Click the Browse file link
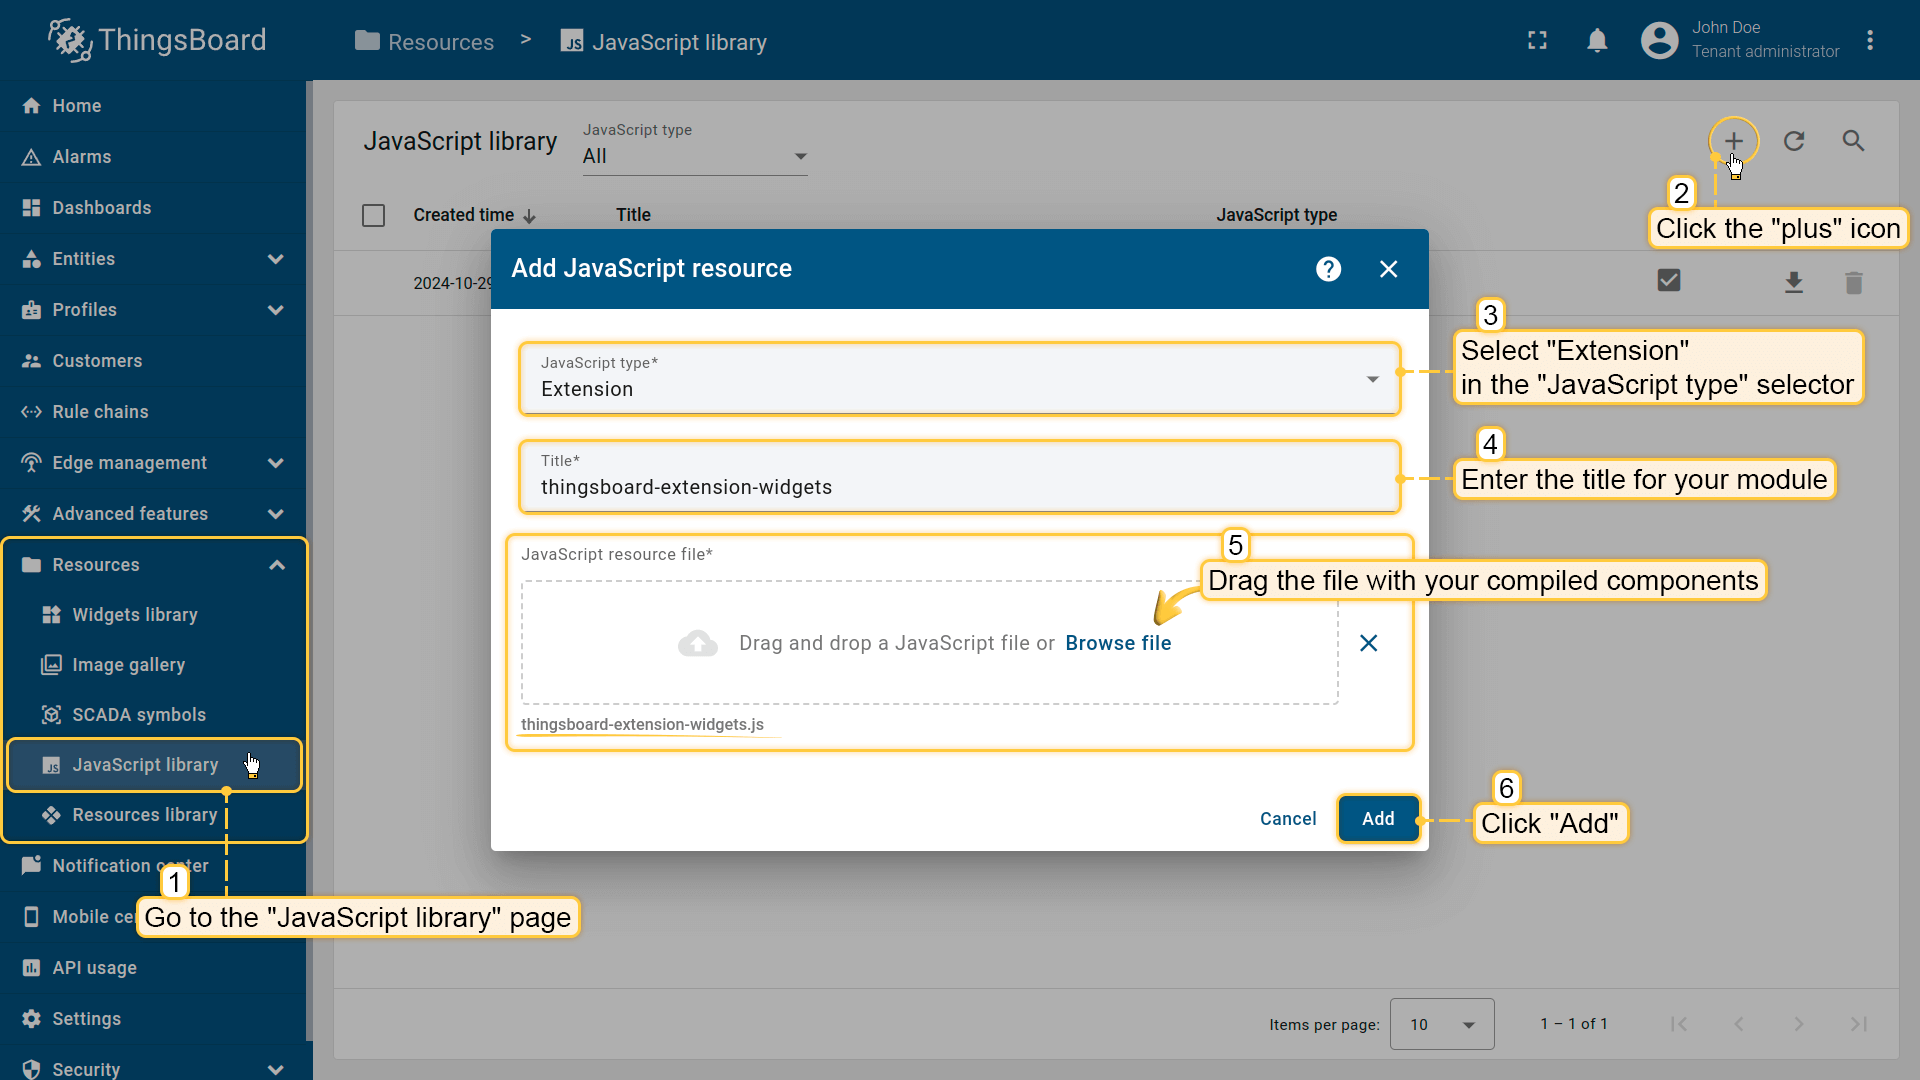 pyautogui.click(x=1118, y=643)
